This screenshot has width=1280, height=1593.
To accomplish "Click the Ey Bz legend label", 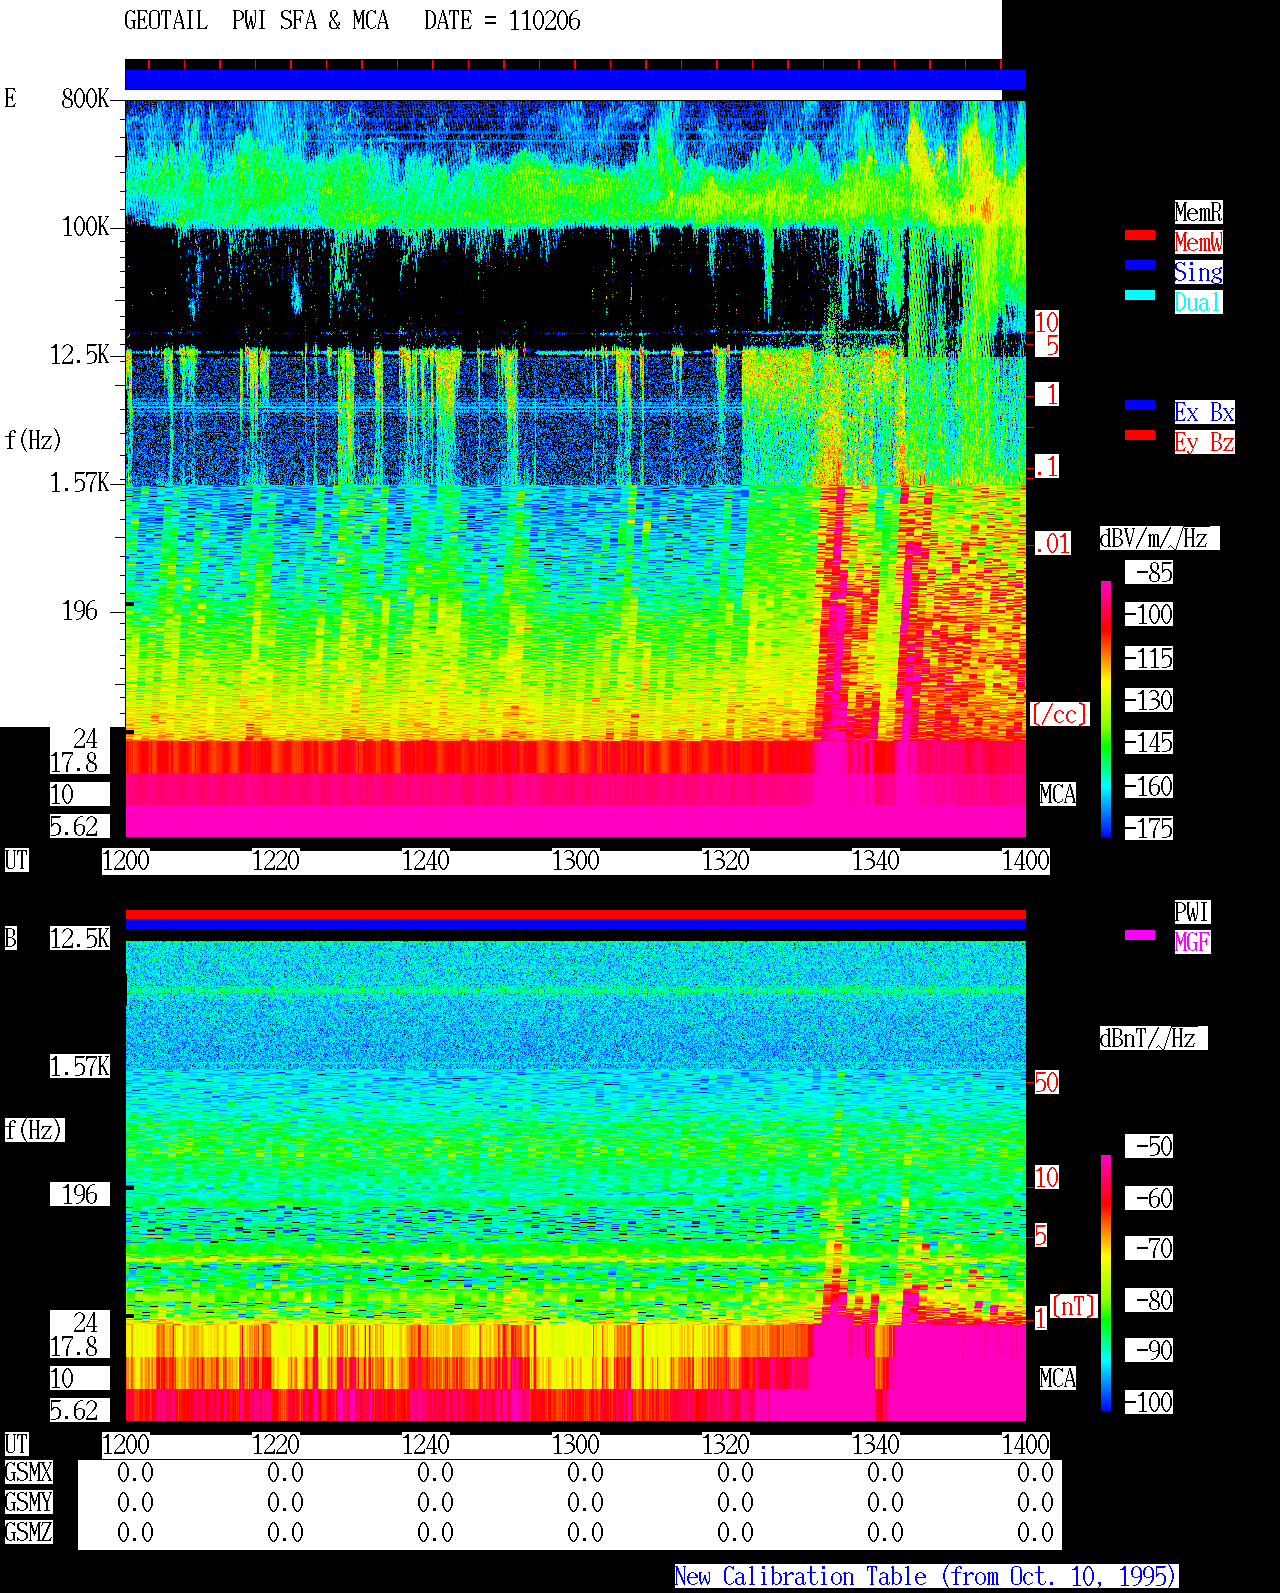I will (1204, 442).
